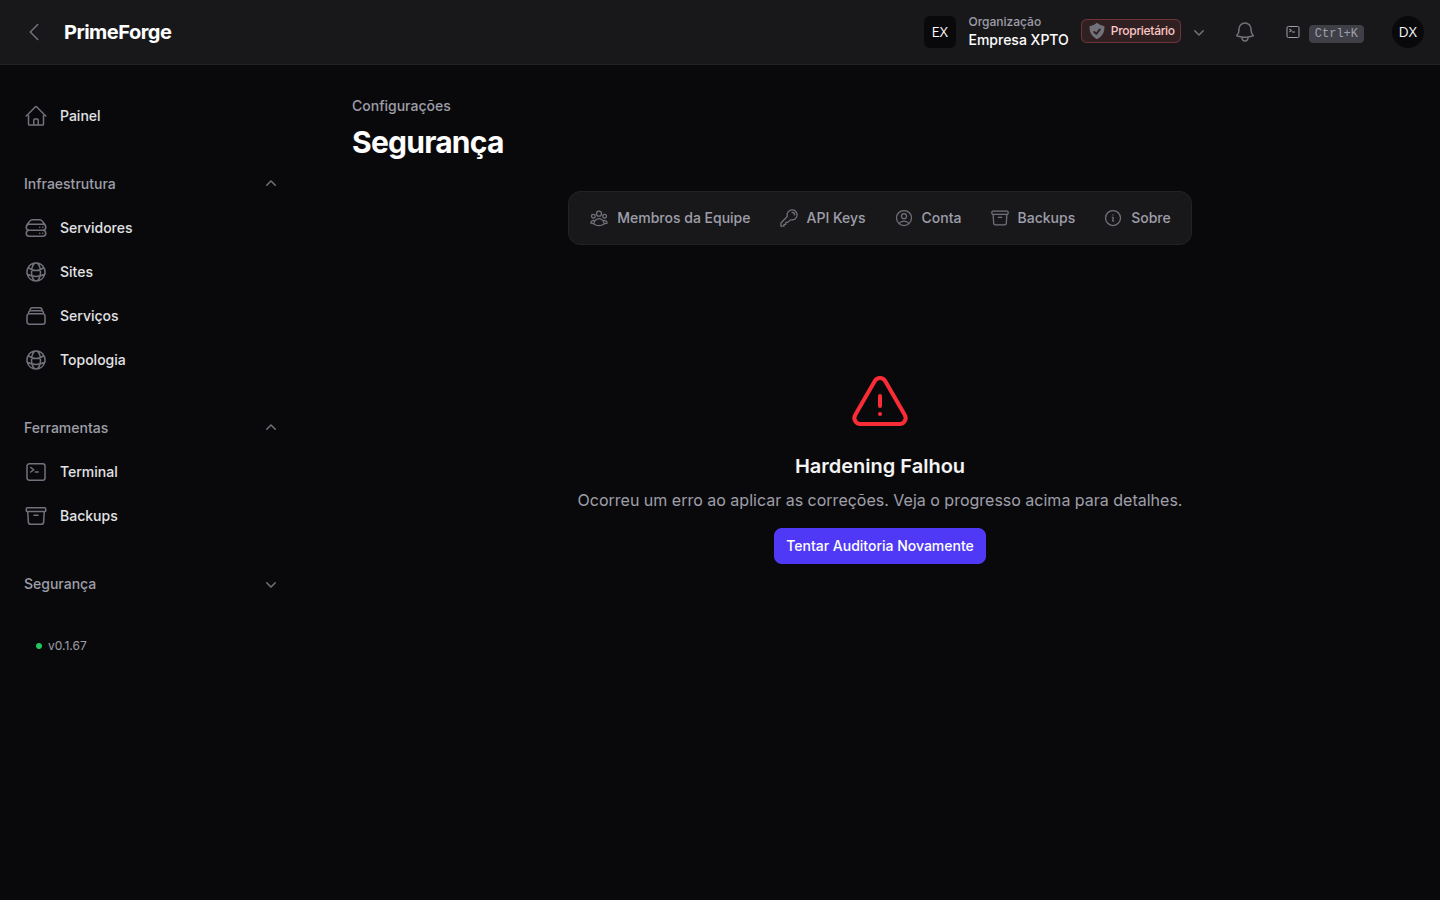
Task: Click the Backups tab archive icon
Action: point(1000,218)
